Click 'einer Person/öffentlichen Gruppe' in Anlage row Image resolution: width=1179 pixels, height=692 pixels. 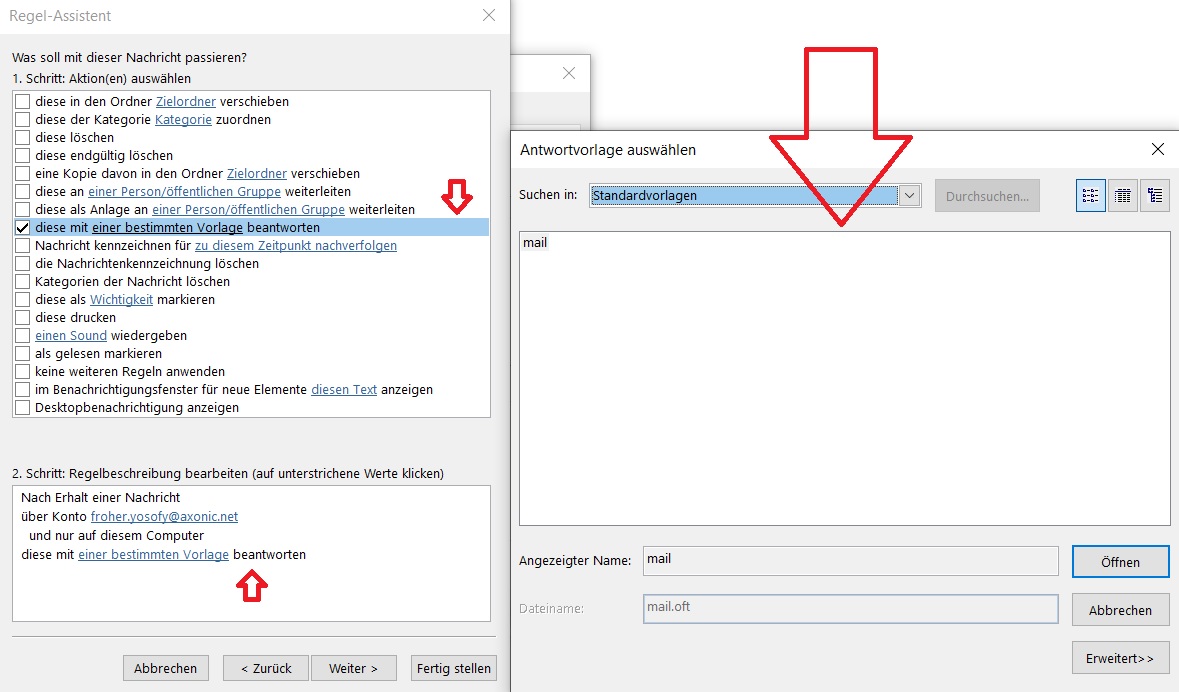[x=248, y=210]
